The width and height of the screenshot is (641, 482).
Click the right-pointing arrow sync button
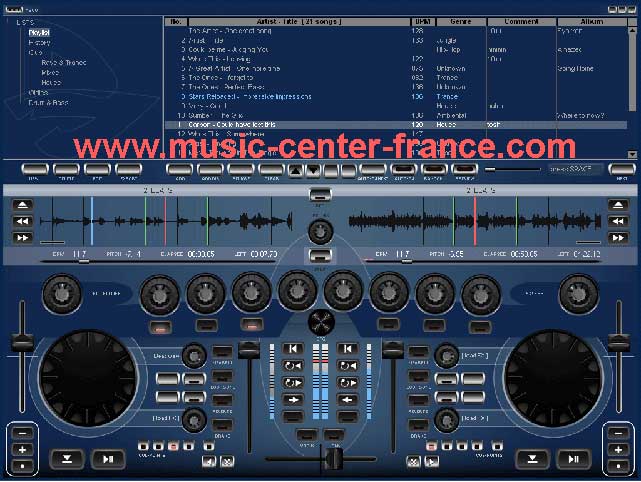tap(293, 399)
